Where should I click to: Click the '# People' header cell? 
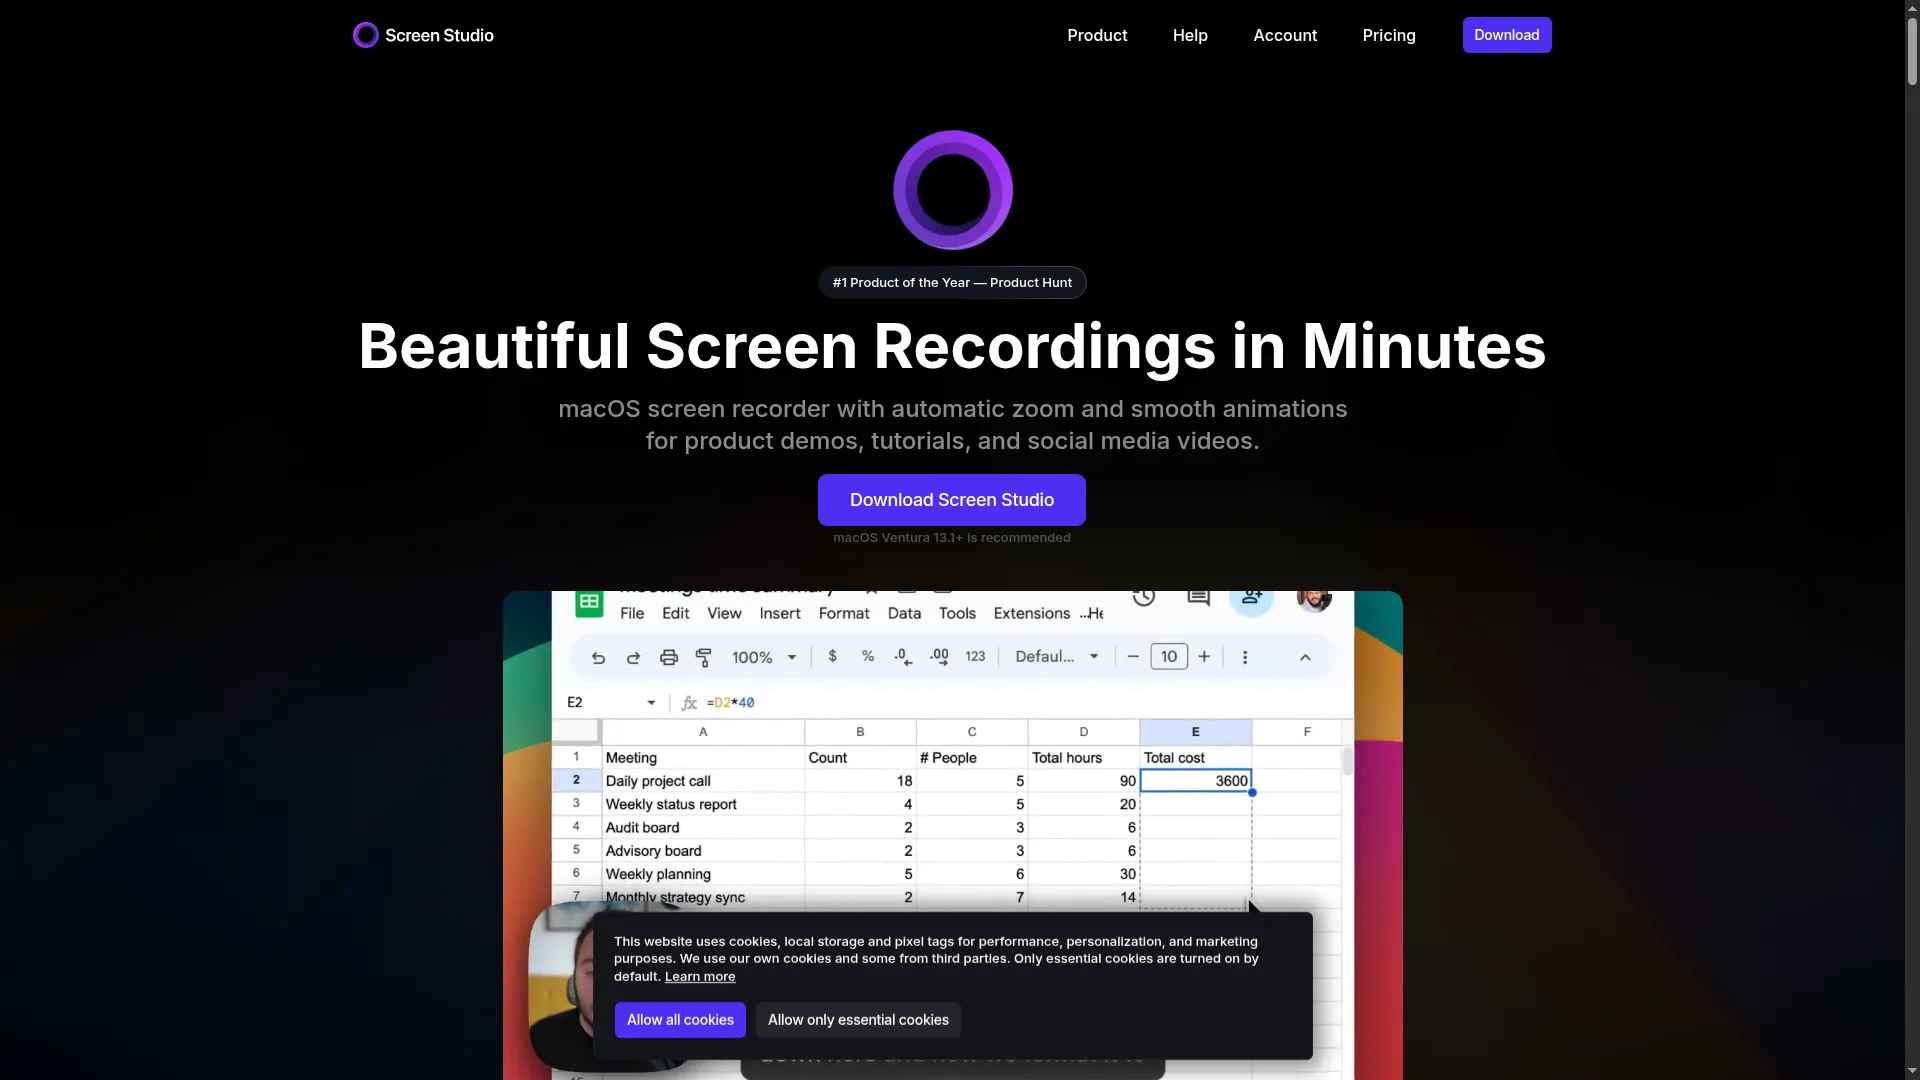972,758
